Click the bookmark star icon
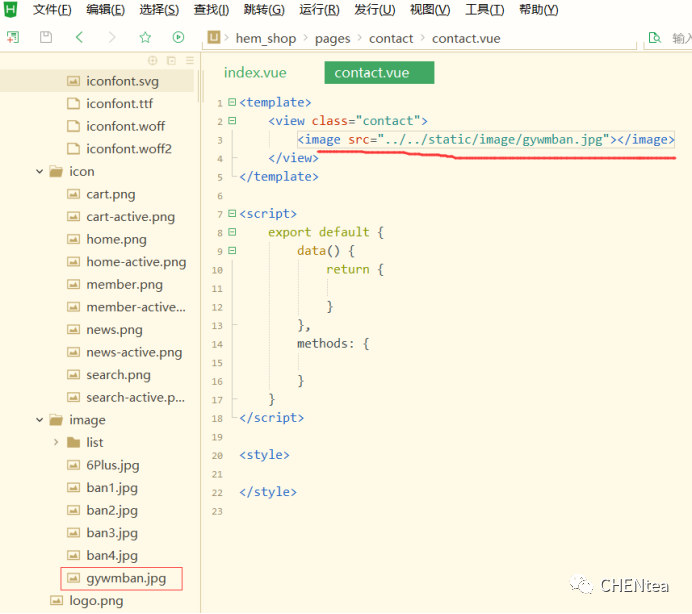Image resolution: width=692 pixels, height=614 pixels. pos(145,37)
